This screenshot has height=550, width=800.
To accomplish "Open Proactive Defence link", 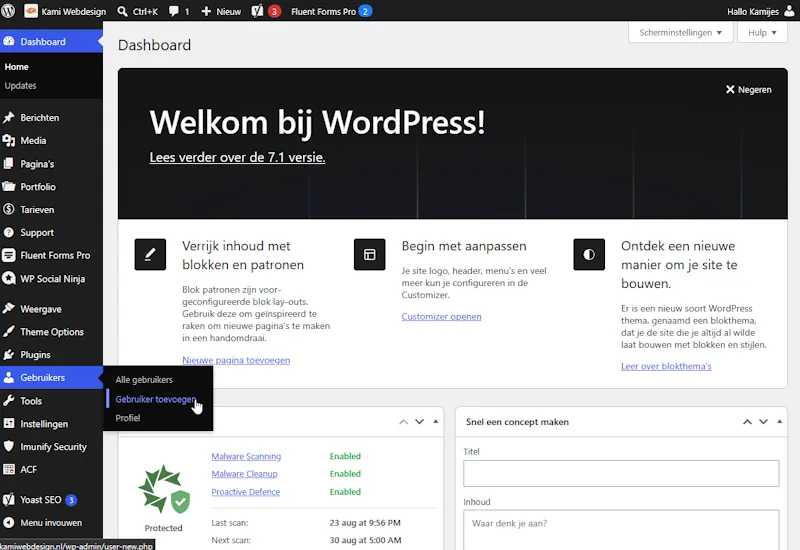I will click(x=246, y=492).
